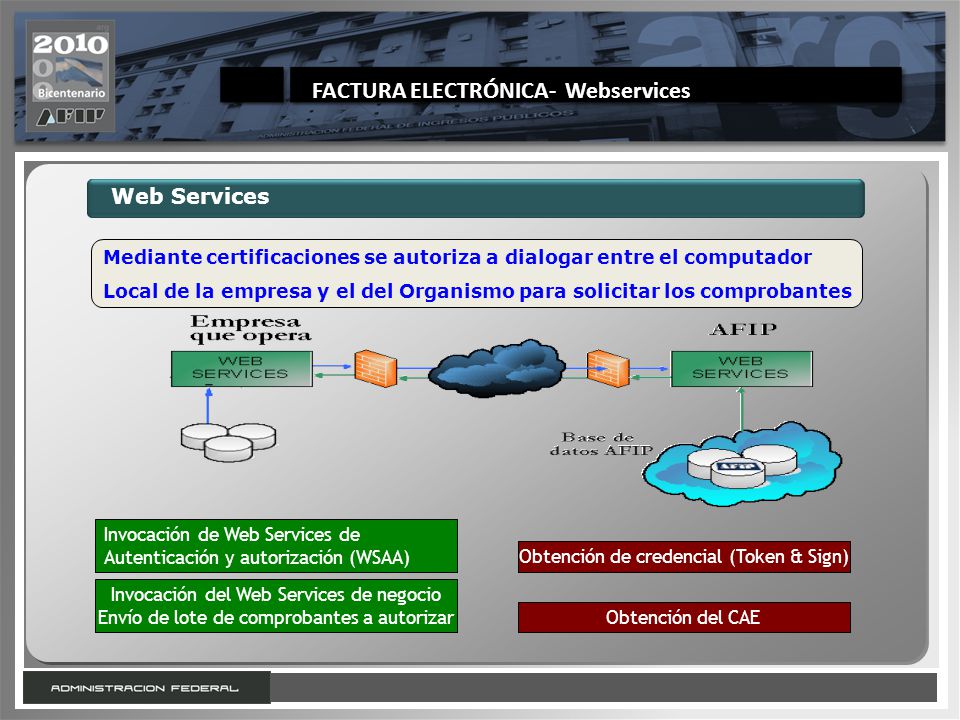Click the 2010 Bicentenario AFIP logo
Screen dimensions: 960x720
coord(70,77)
